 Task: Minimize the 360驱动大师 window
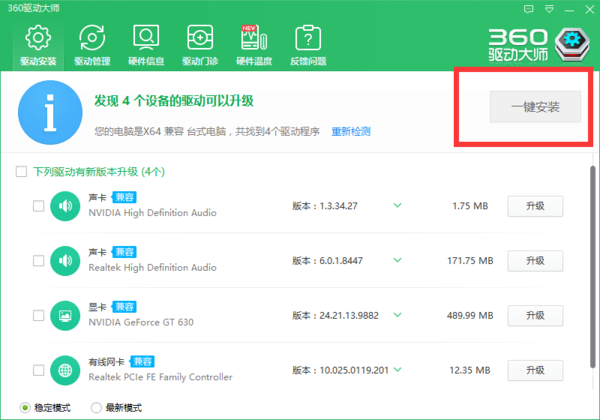(x=569, y=10)
